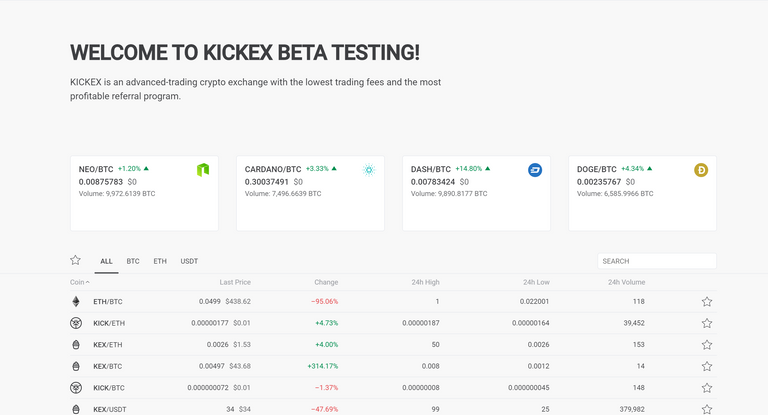Viewport: 768px width, 415px height.
Task: Click the Ethereum icon in ETH/BTC row
Action: coord(76,301)
